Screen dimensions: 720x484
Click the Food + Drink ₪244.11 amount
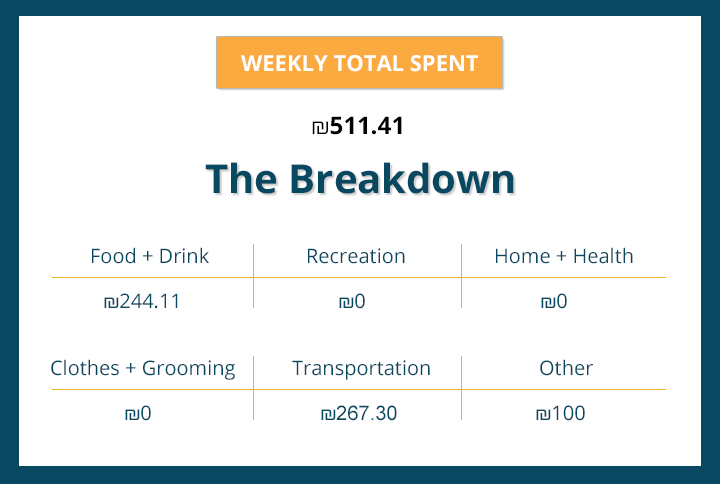click(142, 301)
